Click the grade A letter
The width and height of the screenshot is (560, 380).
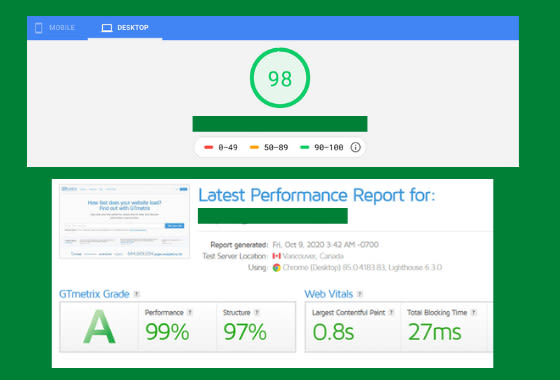(x=99, y=327)
